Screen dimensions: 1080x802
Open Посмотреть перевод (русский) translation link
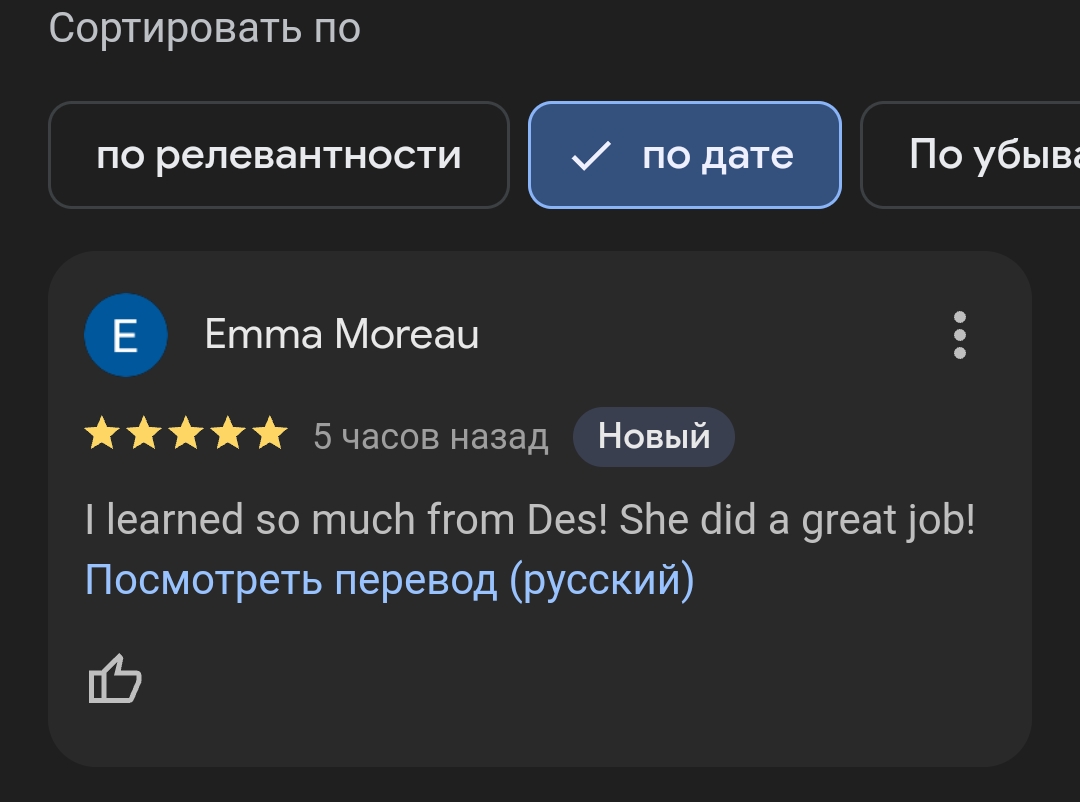pos(389,579)
